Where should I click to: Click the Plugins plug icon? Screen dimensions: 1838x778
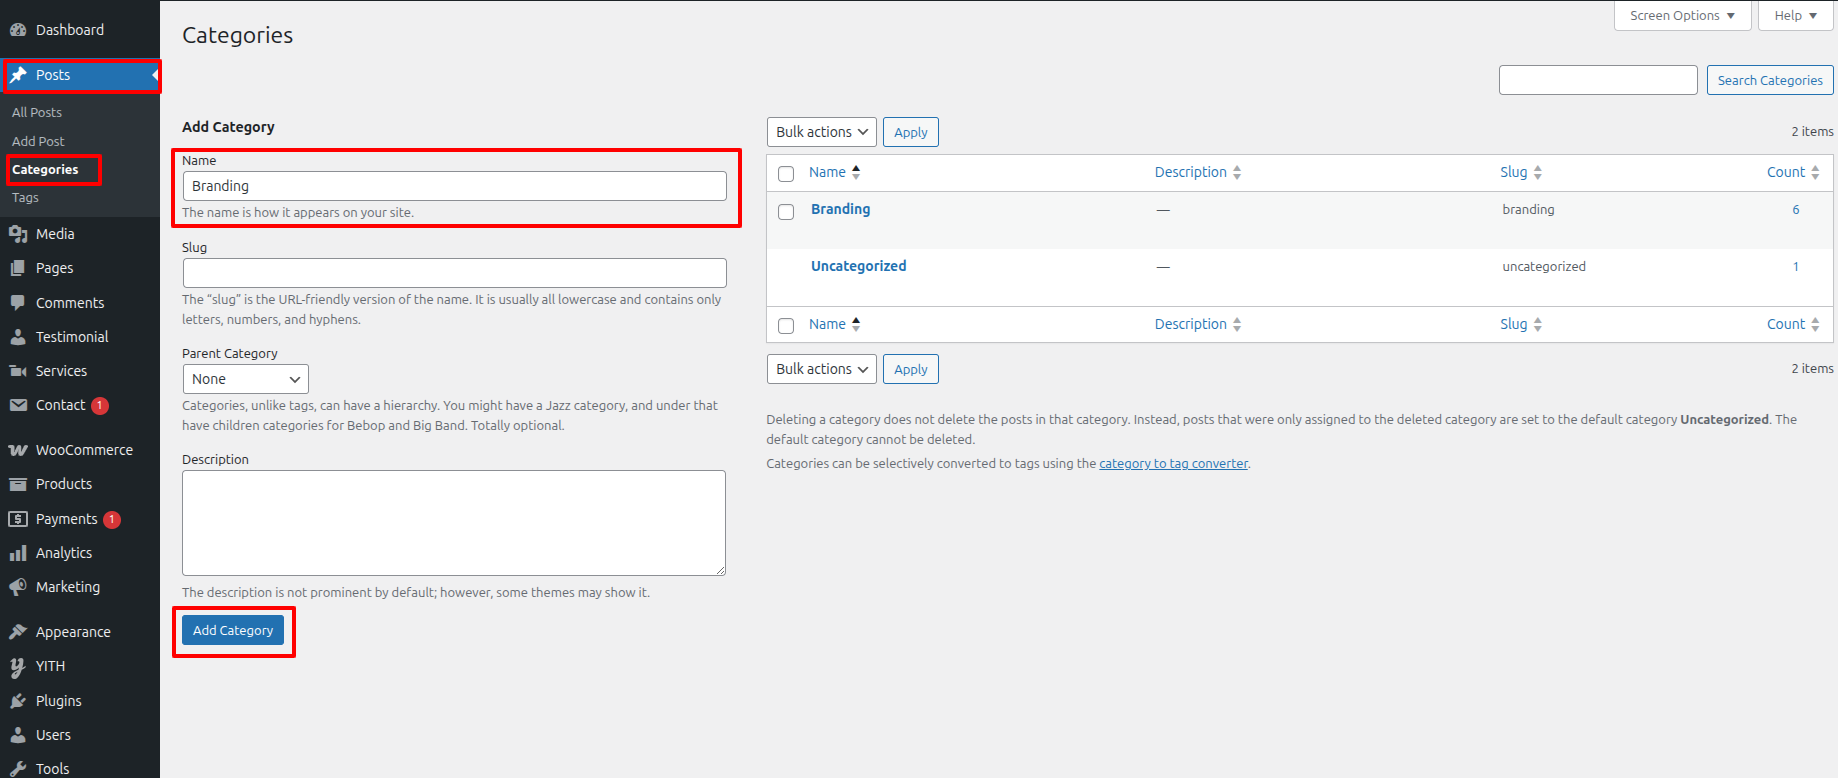[x=18, y=701]
